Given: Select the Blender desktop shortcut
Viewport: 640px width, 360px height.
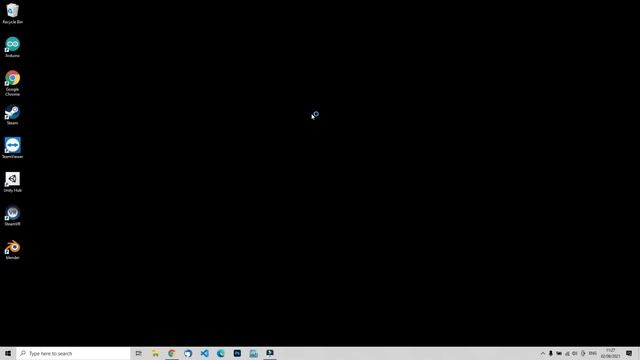Looking at the screenshot, I should [x=12, y=249].
